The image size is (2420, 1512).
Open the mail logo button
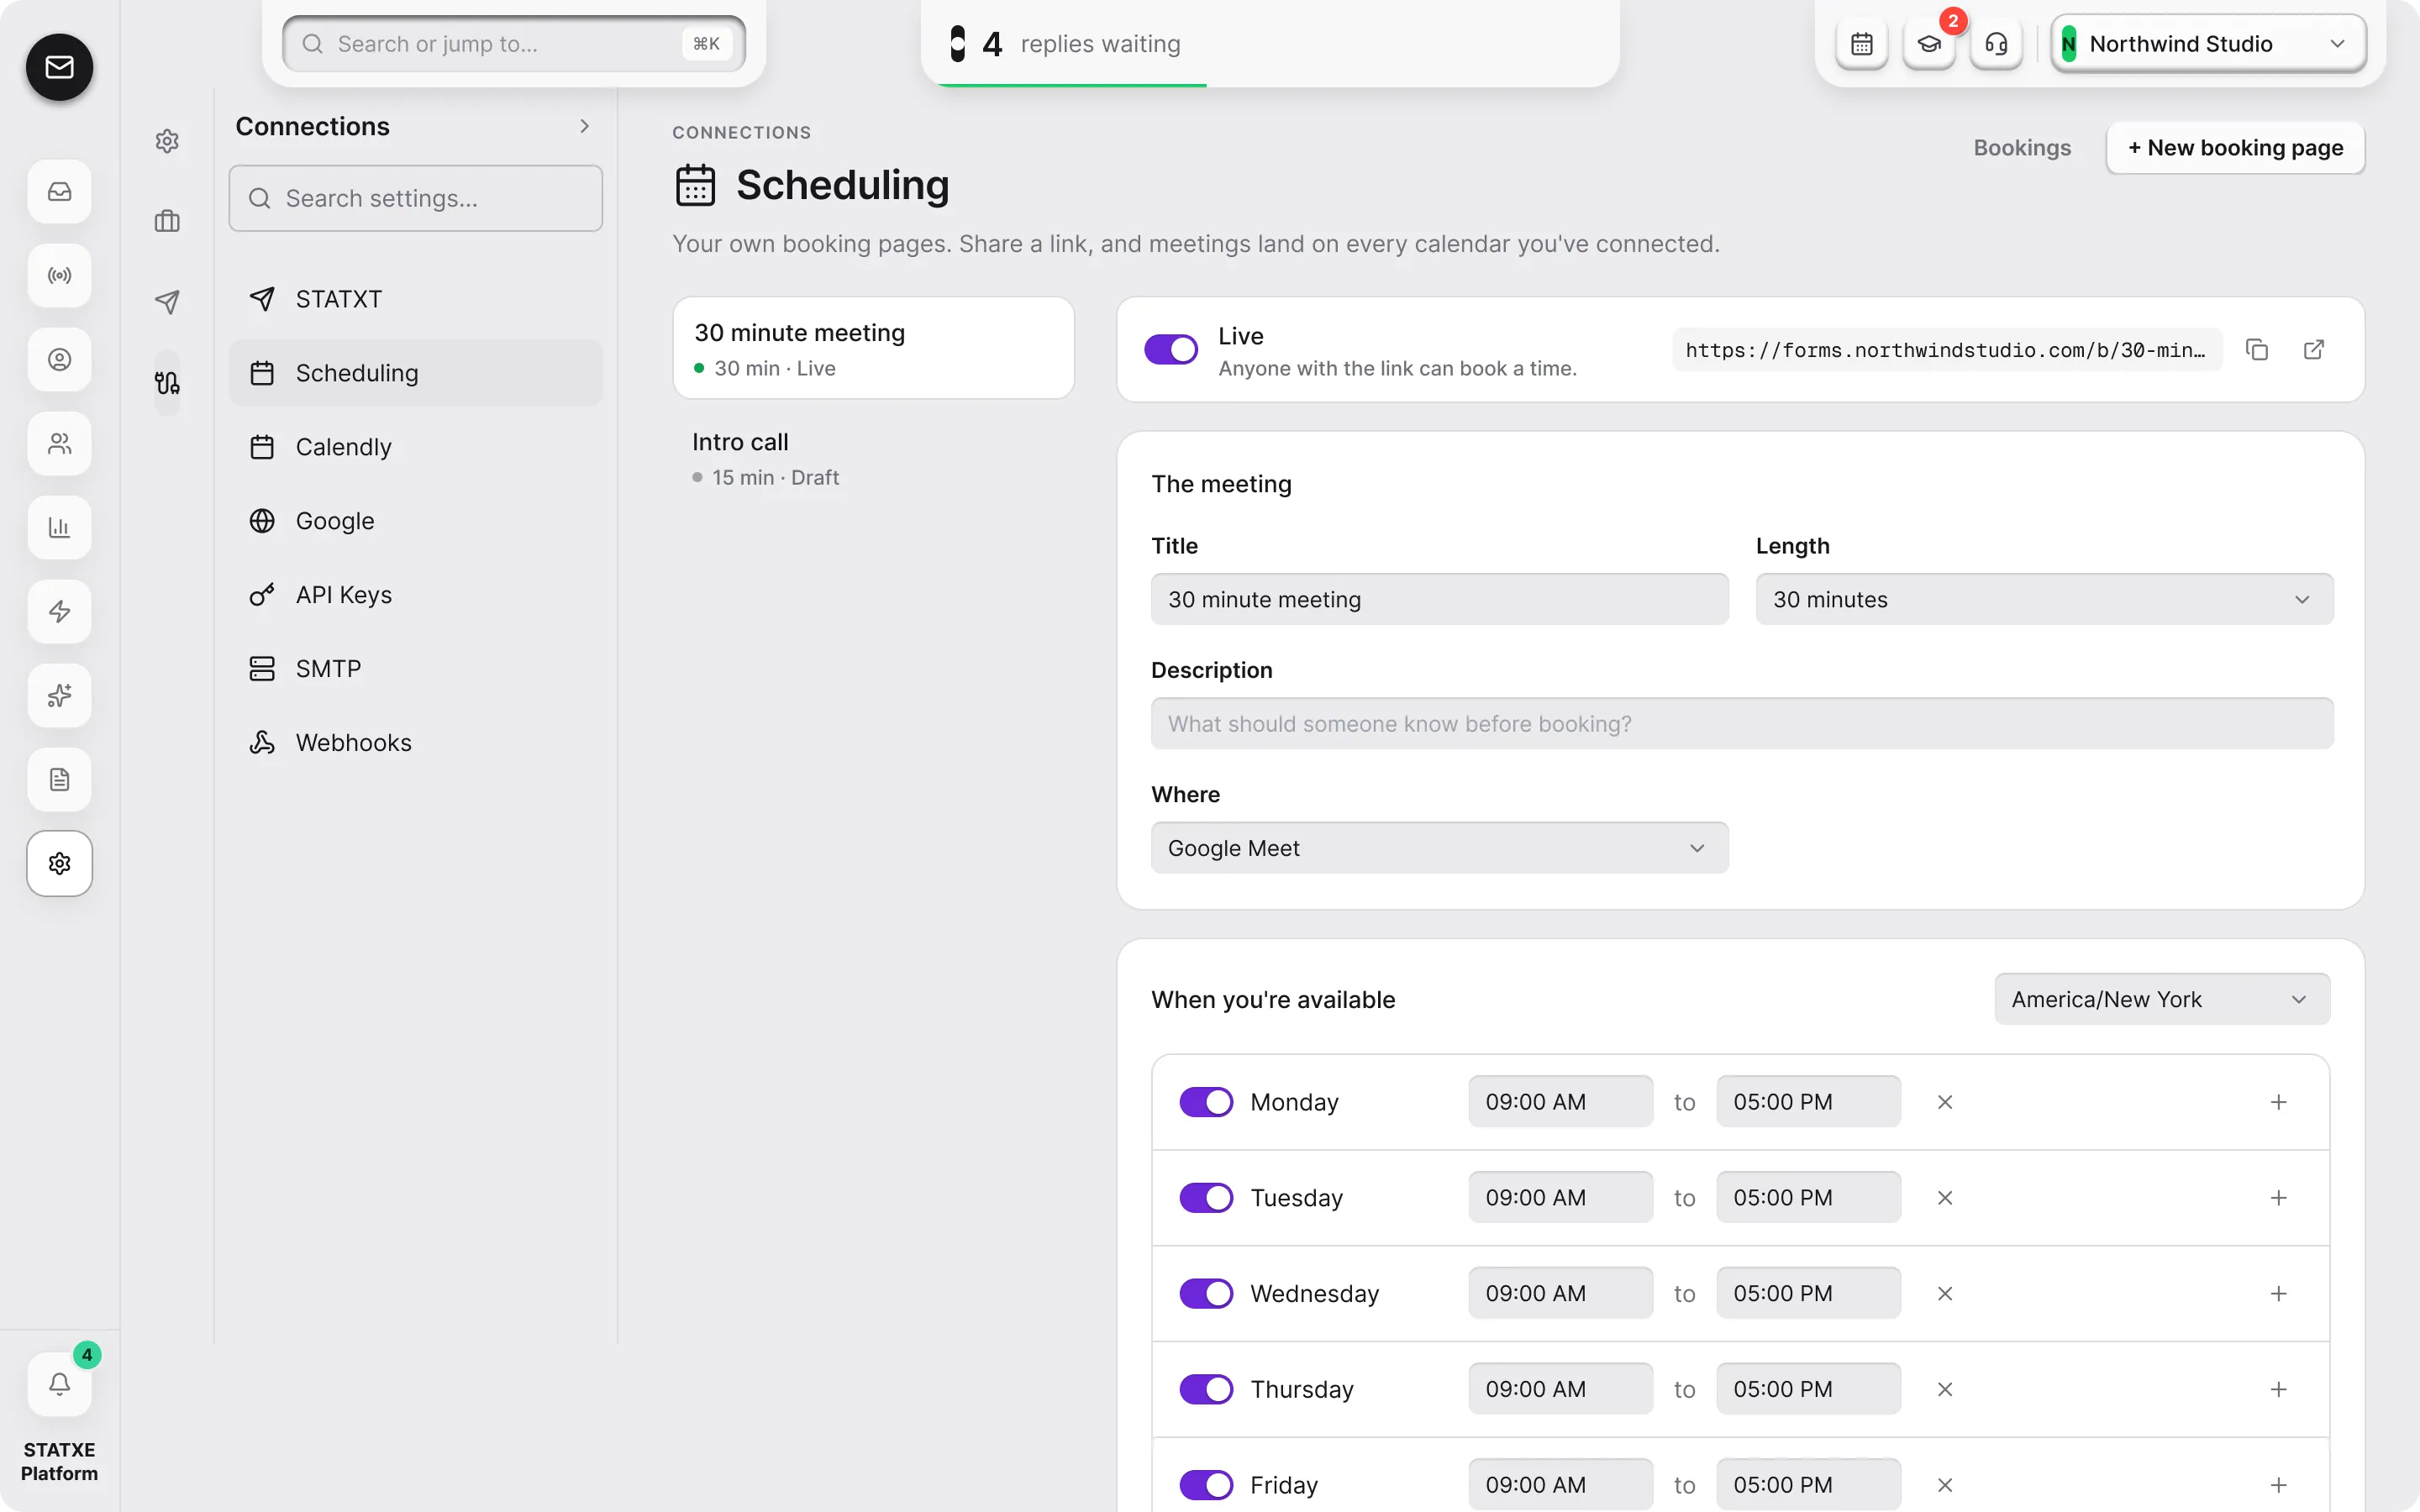pyautogui.click(x=59, y=67)
